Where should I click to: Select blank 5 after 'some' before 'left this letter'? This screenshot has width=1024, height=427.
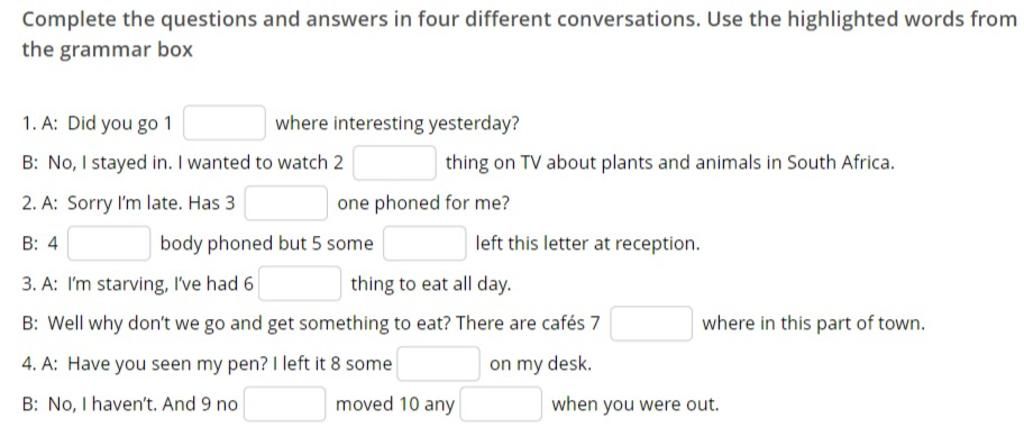tap(425, 244)
